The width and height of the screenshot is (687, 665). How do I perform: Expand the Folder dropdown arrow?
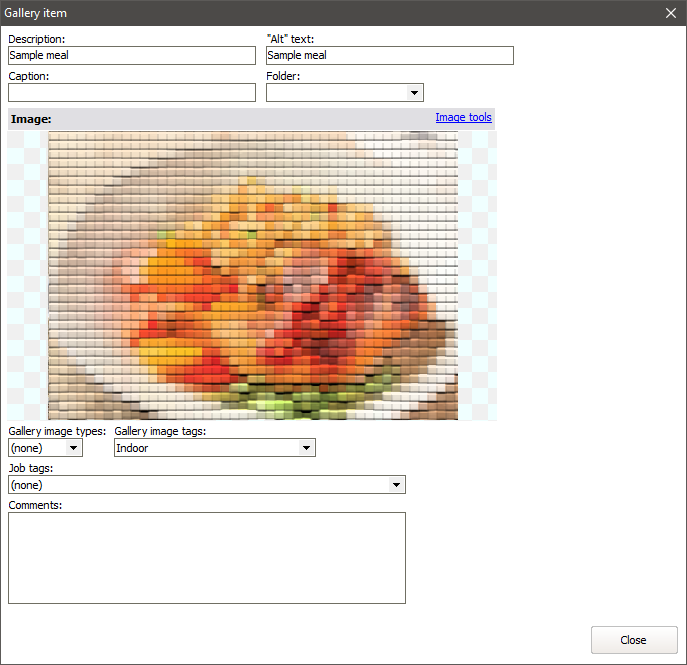pos(414,93)
